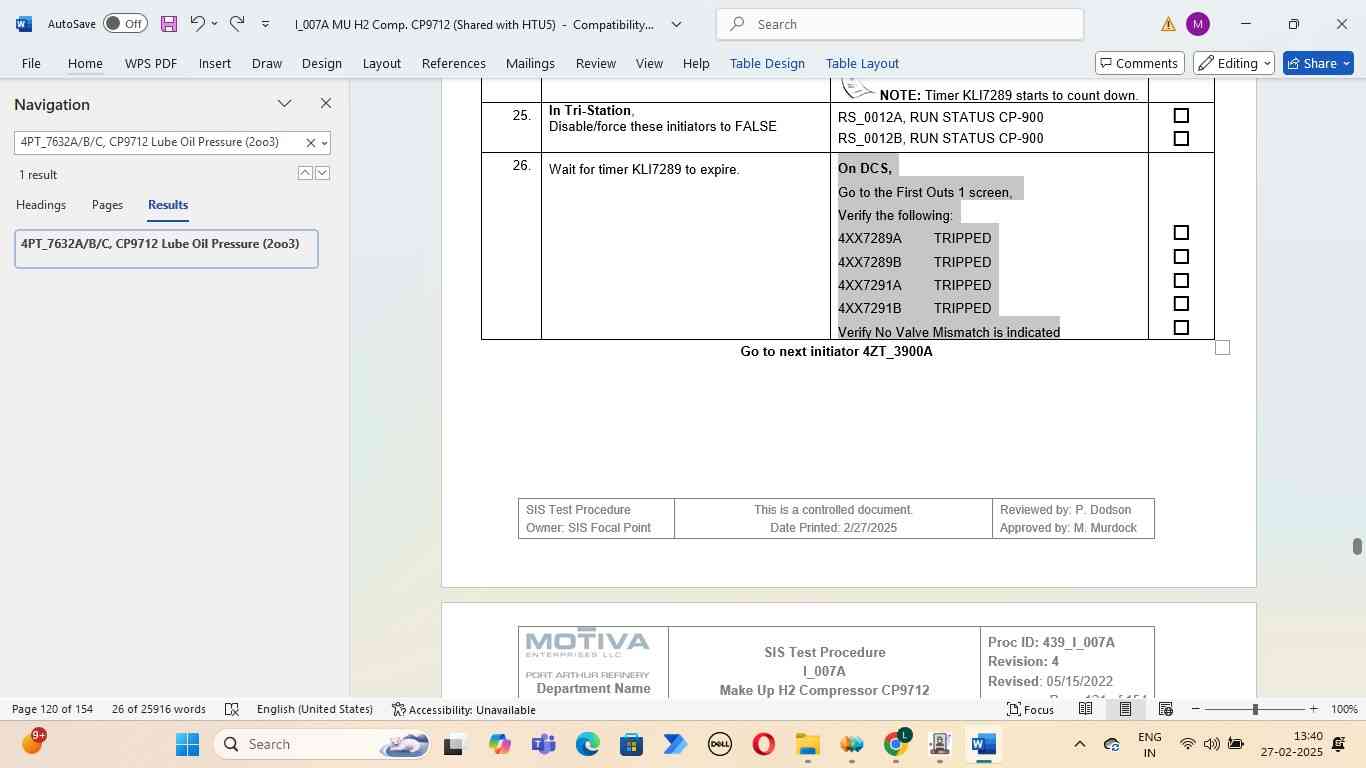Check the RS_0012B RUN STATUS checkbox
This screenshot has height=768, width=1366.
1181,138
